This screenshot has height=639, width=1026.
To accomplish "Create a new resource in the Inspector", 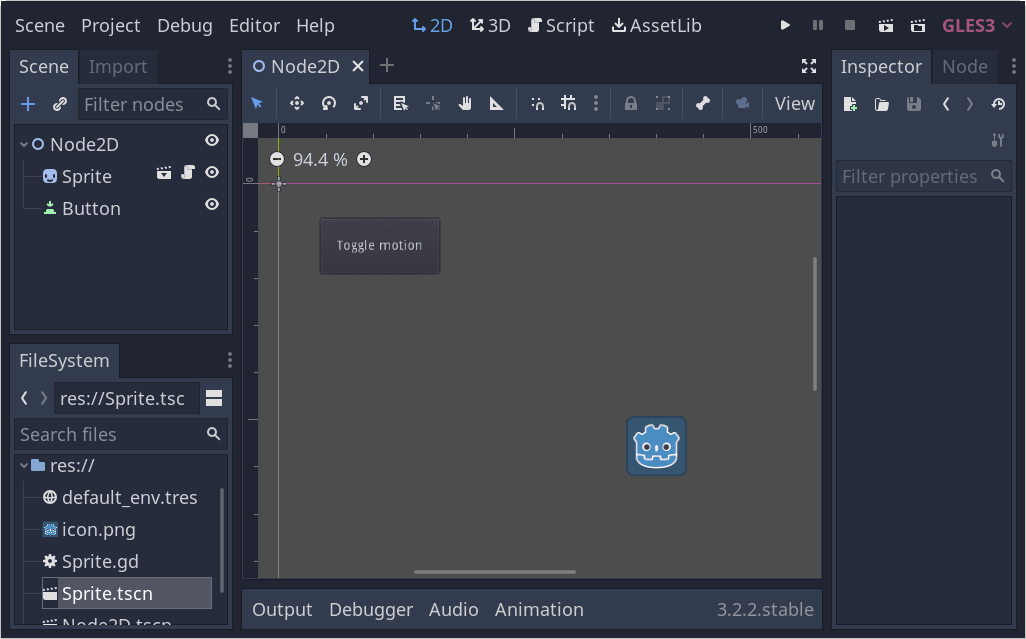I will click(852, 103).
